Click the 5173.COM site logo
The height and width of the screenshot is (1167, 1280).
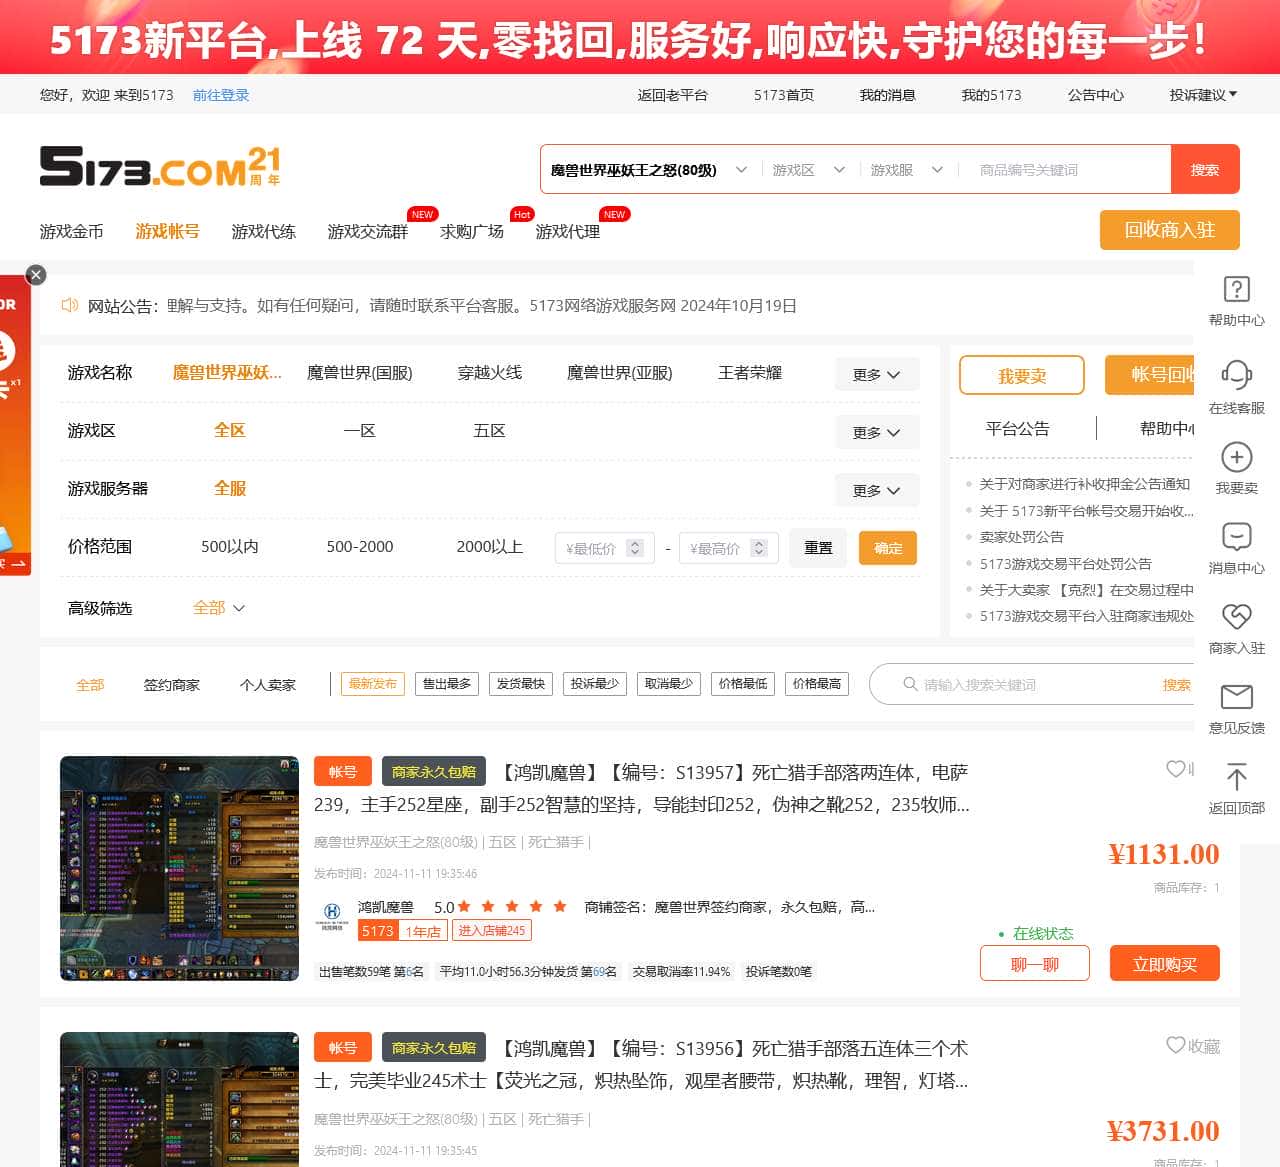click(x=160, y=167)
